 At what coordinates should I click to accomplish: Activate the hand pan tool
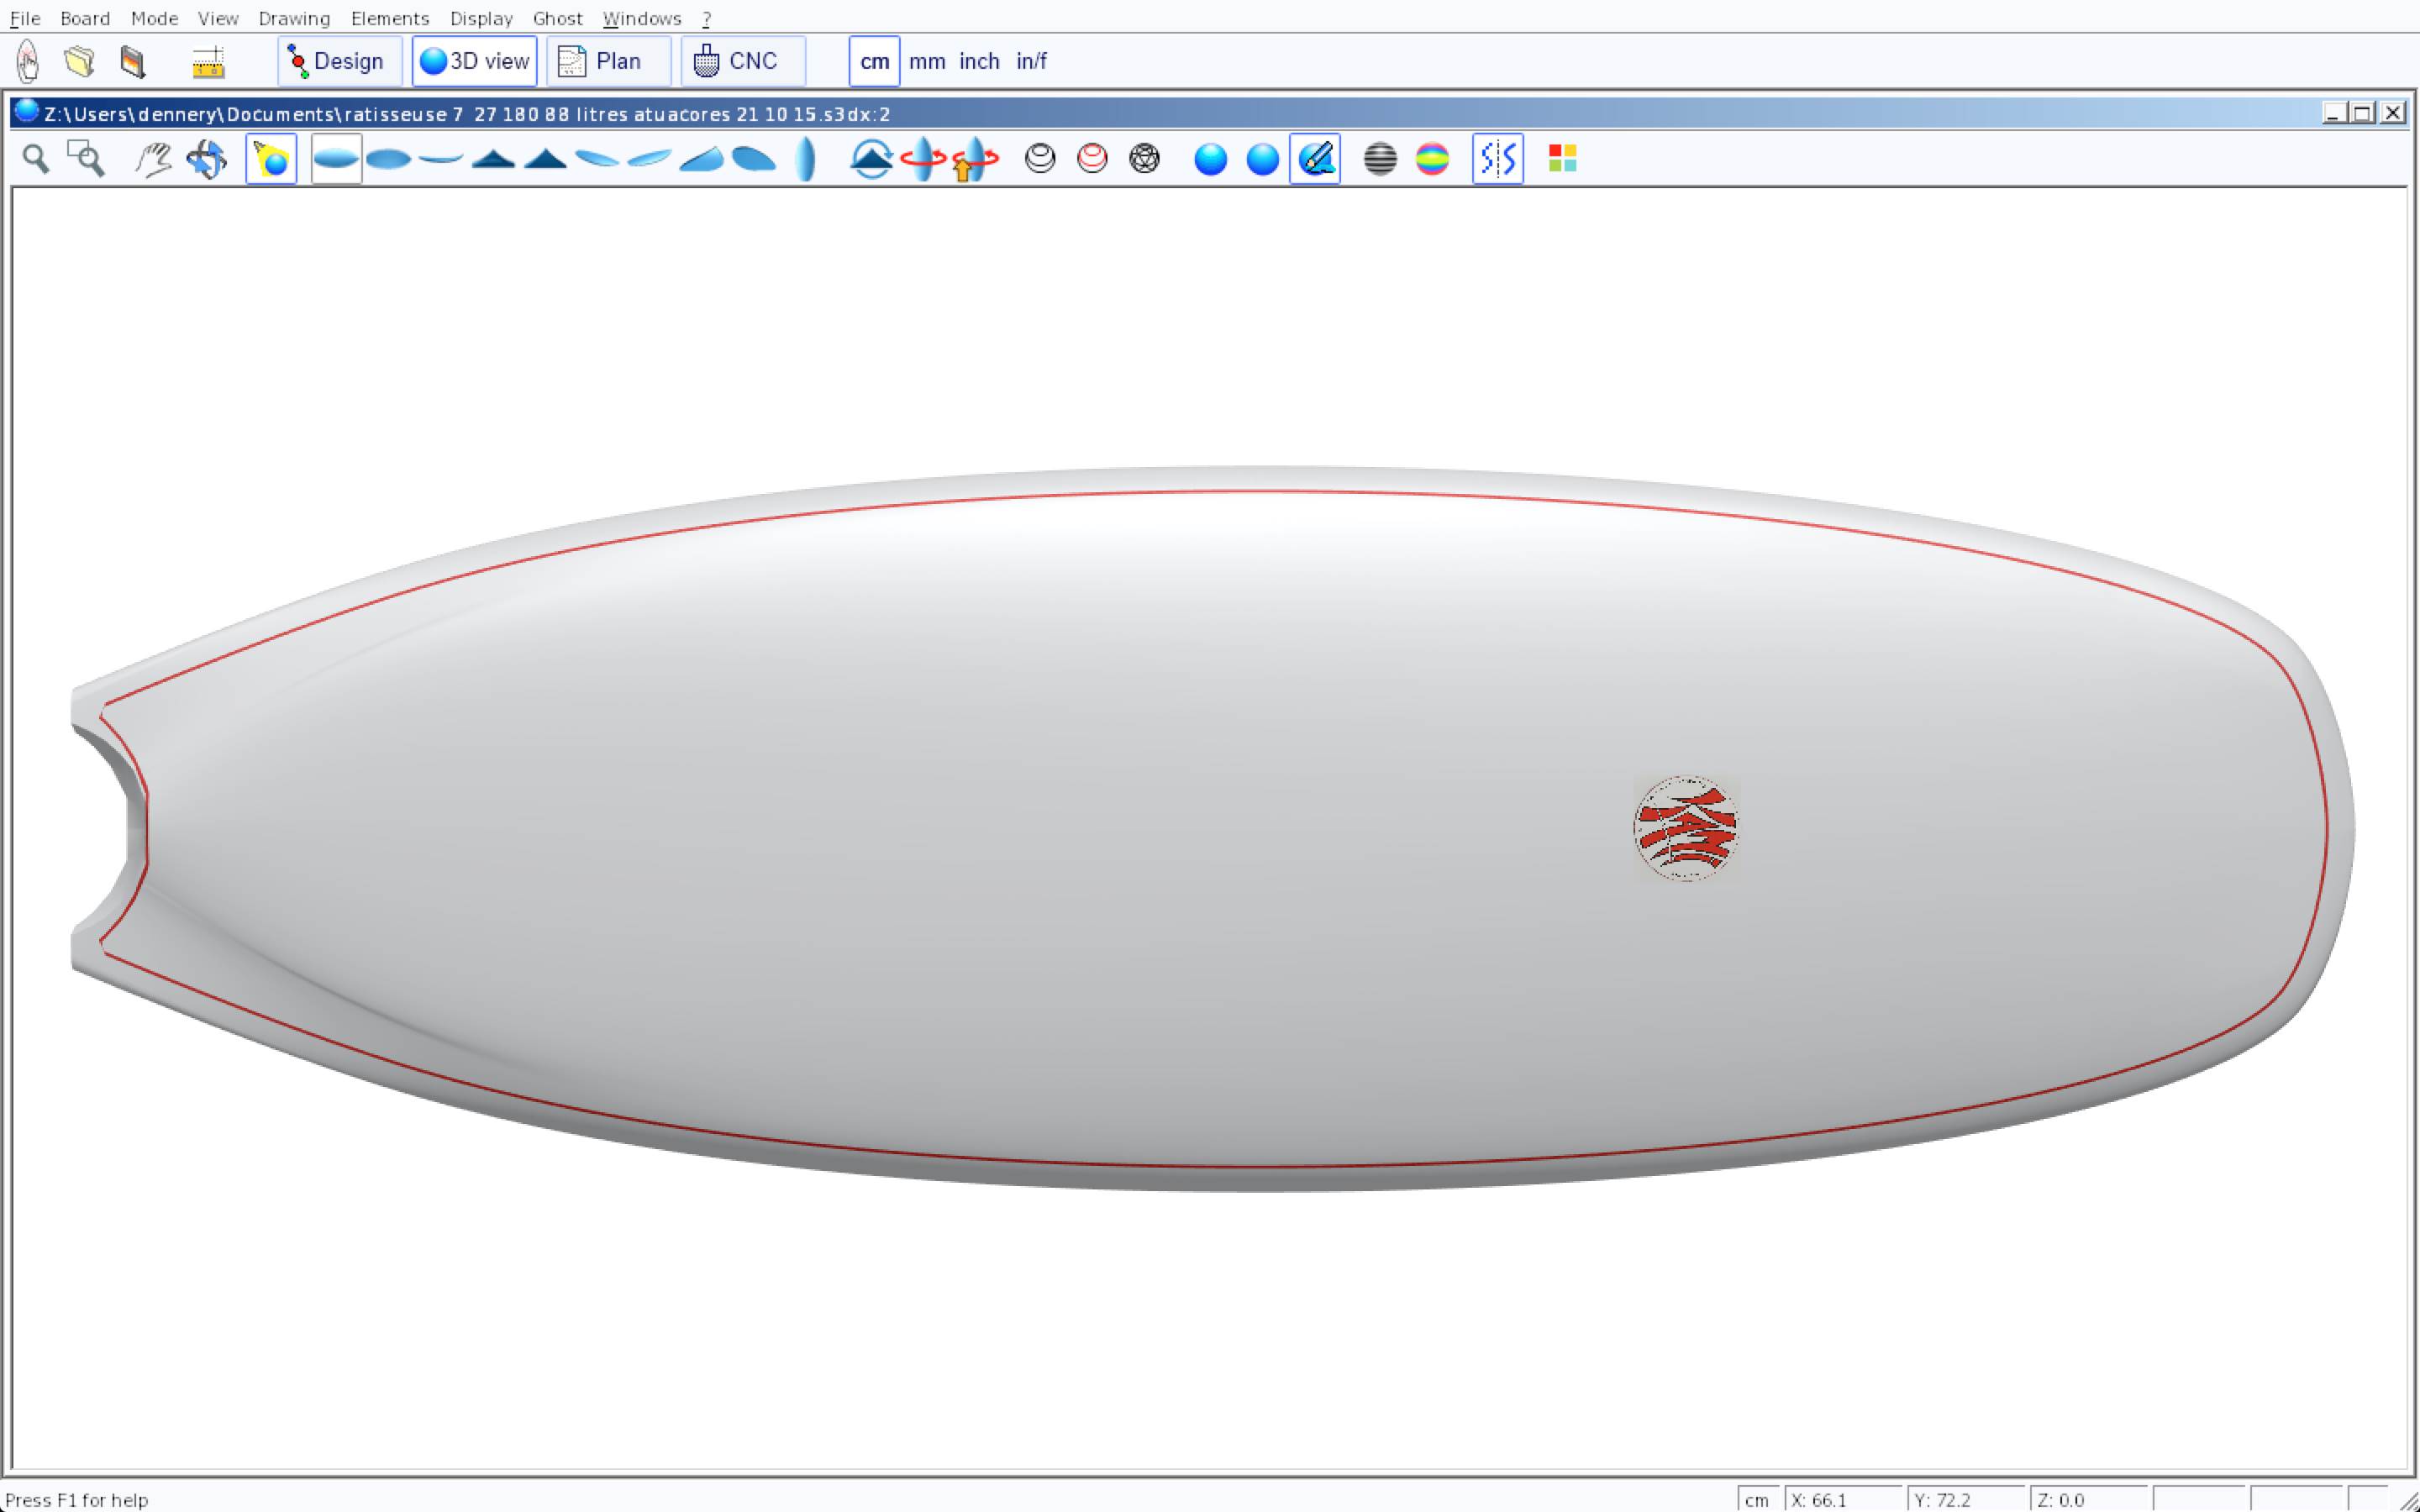(153, 159)
